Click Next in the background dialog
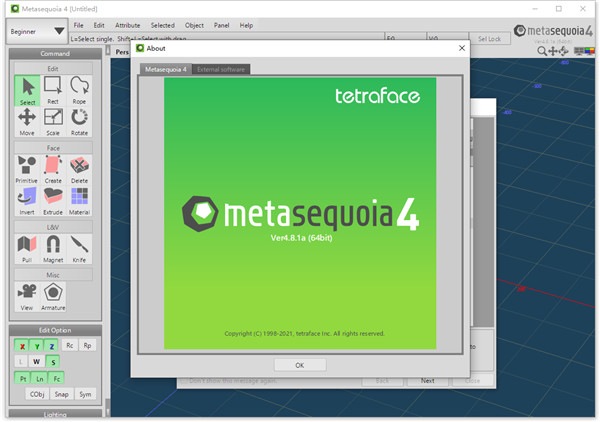This screenshot has height=422, width=600. tap(427, 381)
